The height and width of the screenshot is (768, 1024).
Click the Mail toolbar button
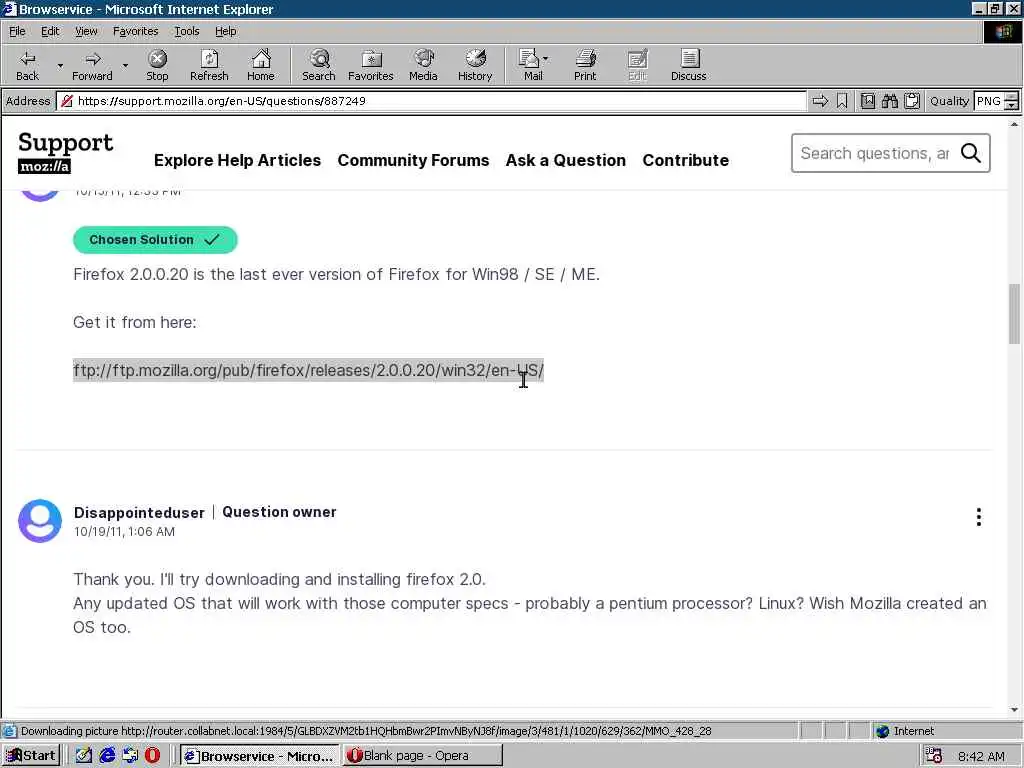tap(530, 65)
